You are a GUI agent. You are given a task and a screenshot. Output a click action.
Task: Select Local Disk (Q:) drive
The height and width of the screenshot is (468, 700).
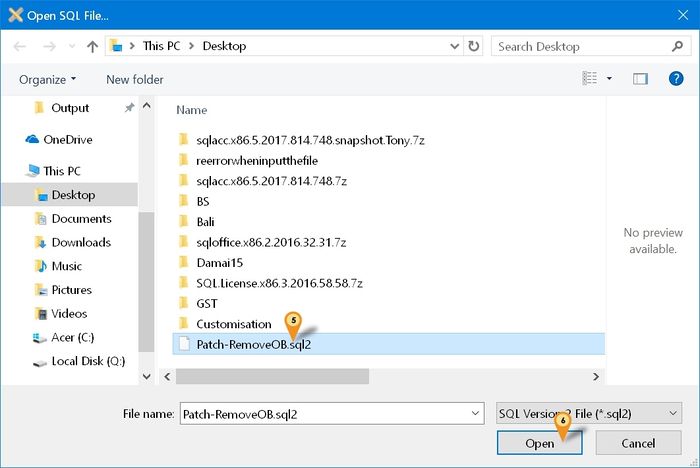point(88,361)
